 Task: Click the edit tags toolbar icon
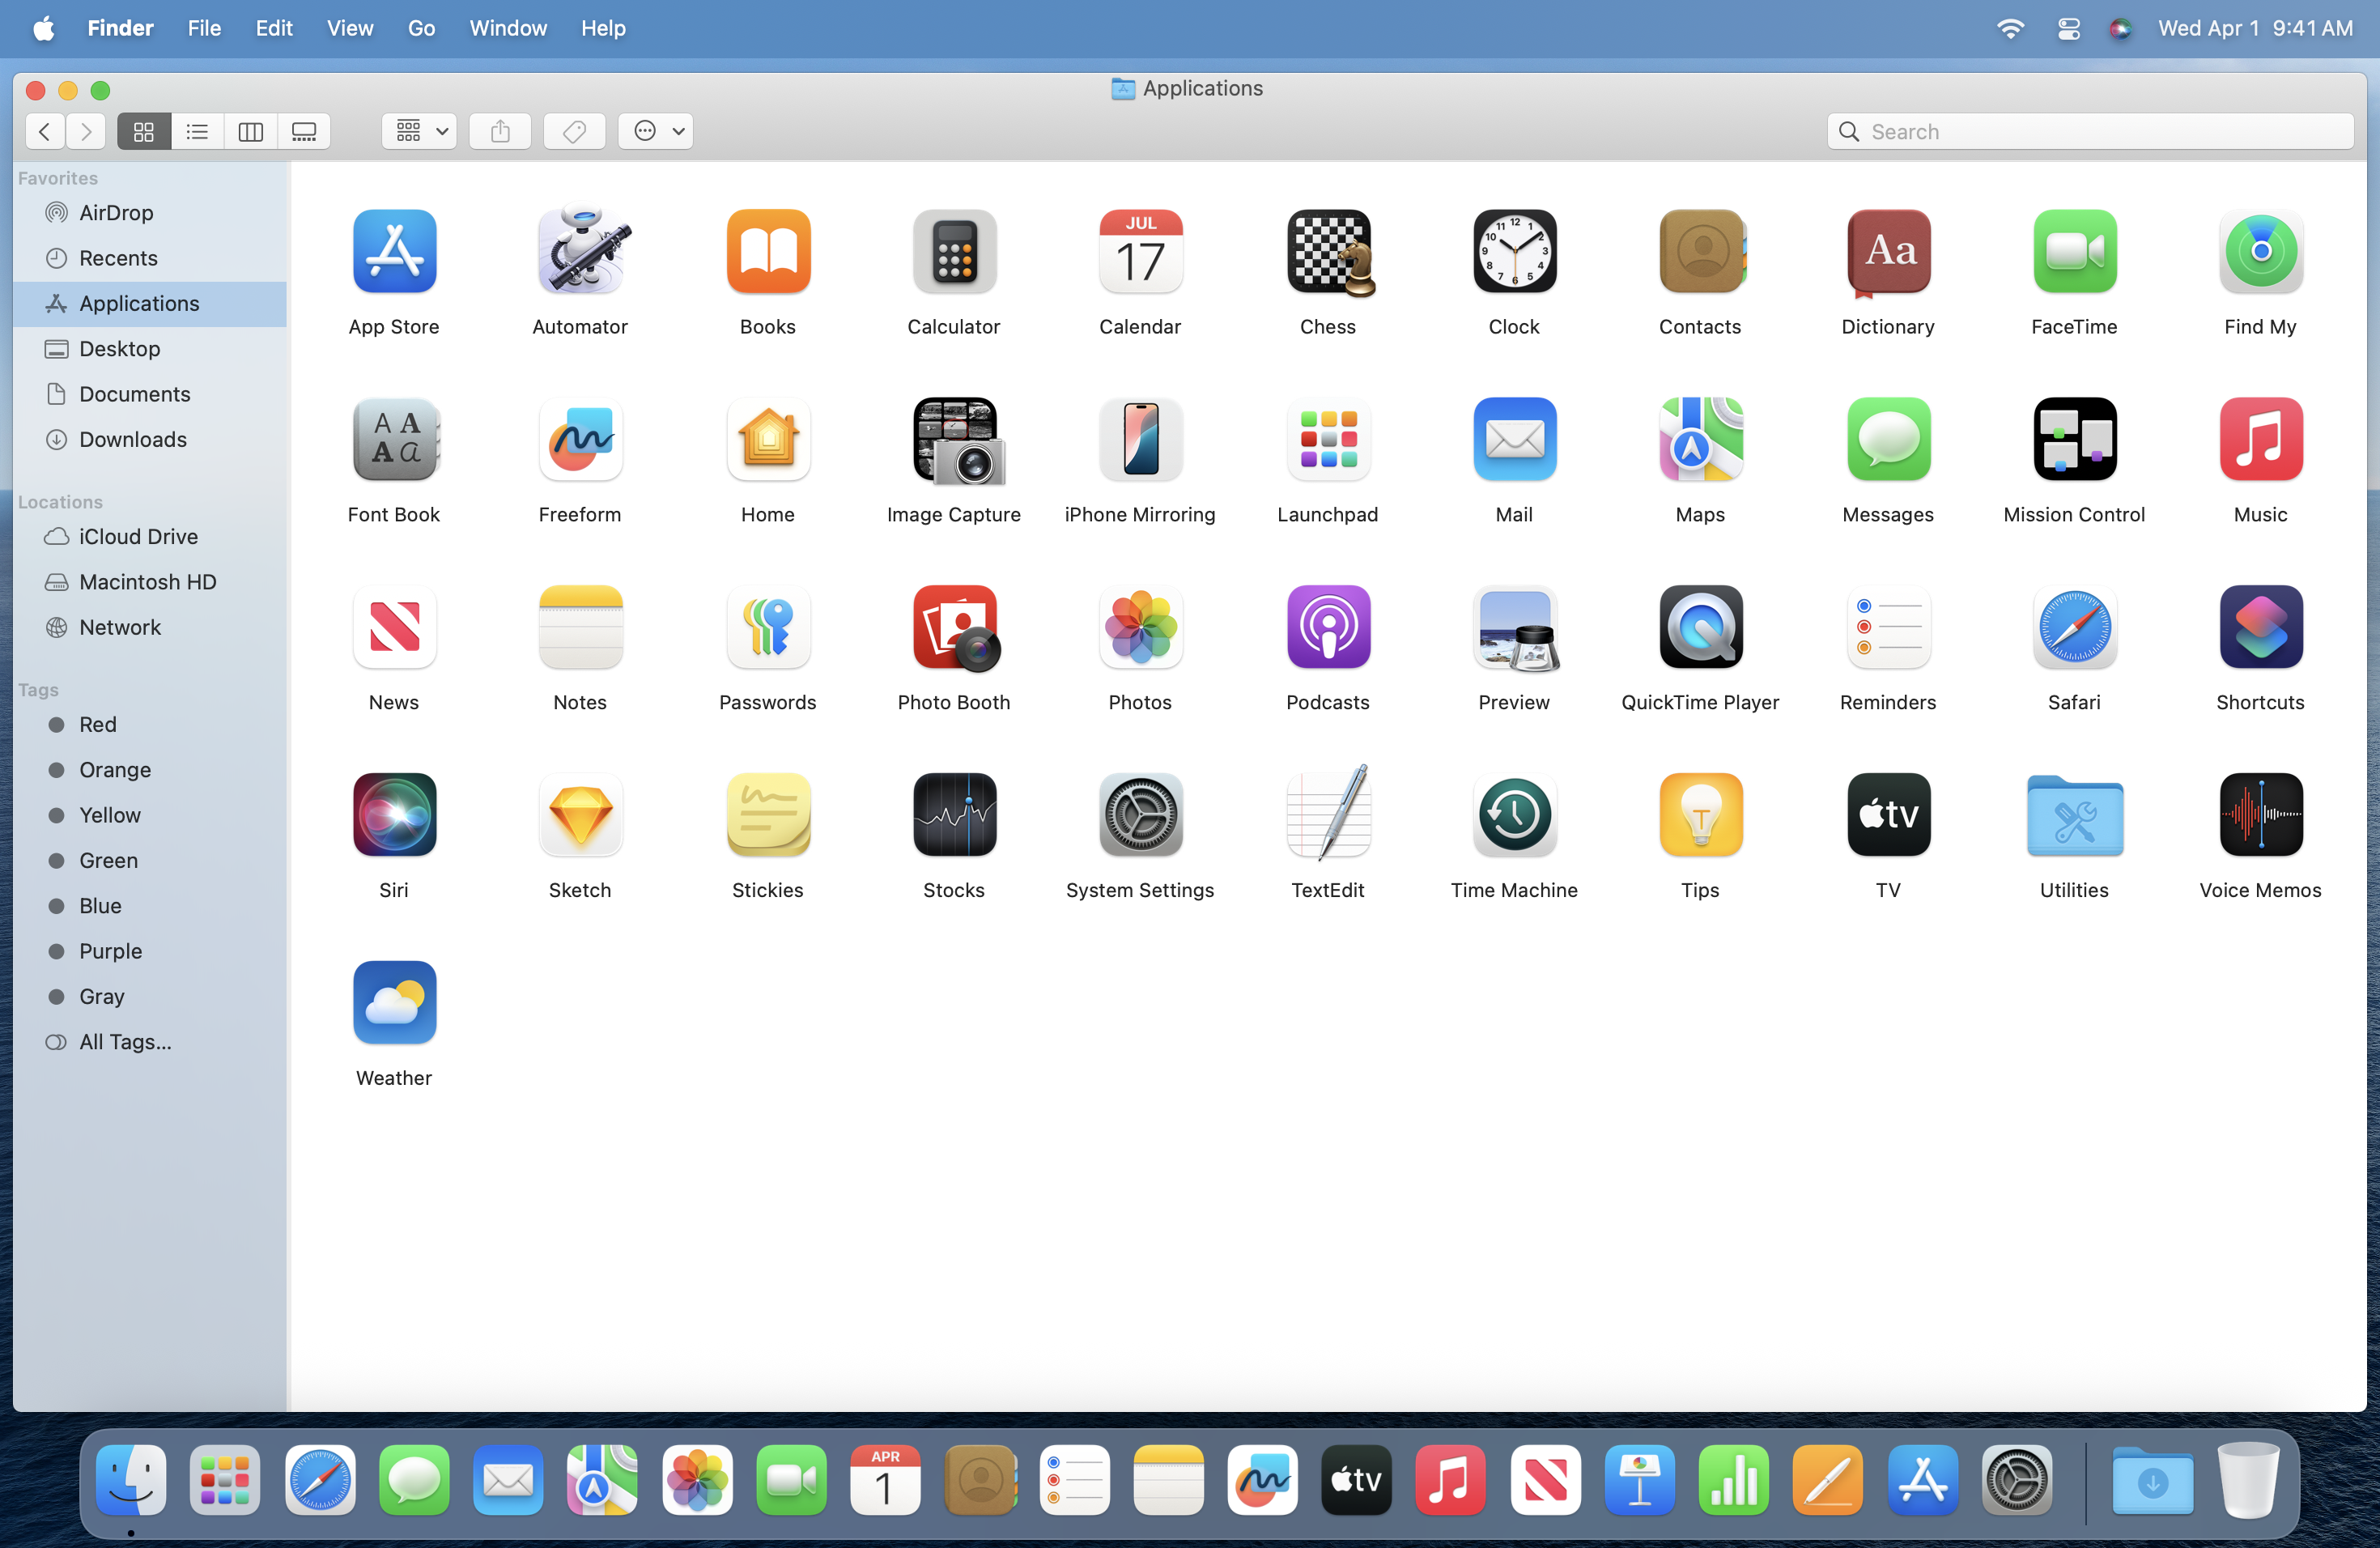pyautogui.click(x=574, y=131)
